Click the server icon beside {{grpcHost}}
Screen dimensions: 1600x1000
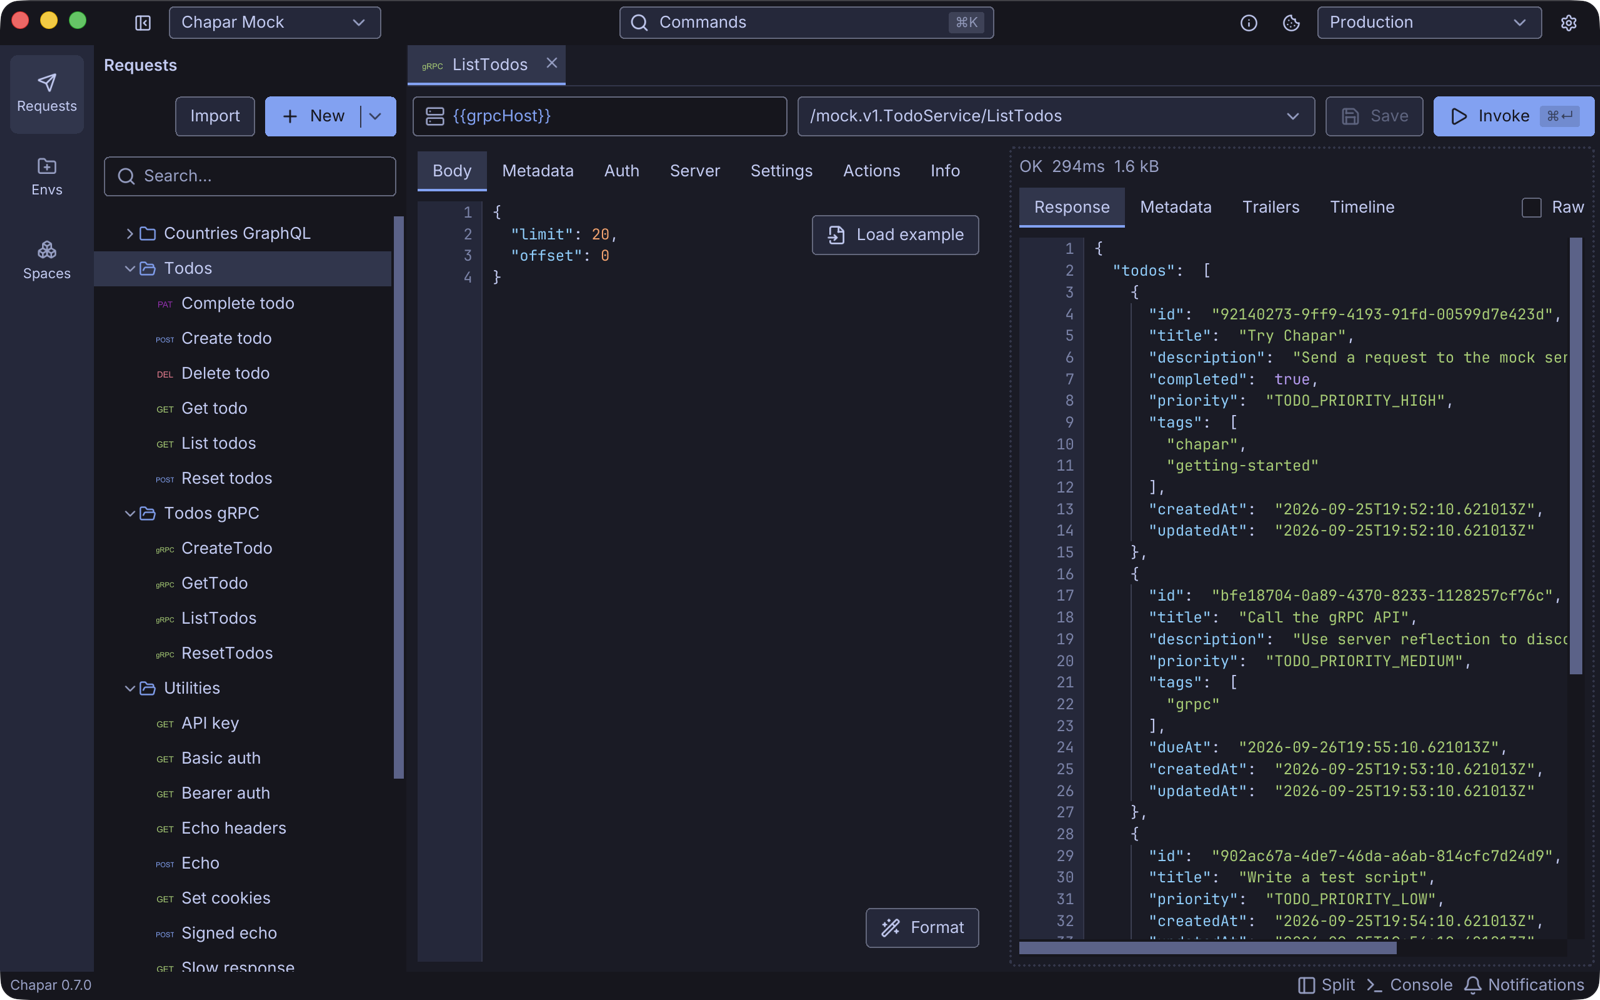[x=435, y=116]
